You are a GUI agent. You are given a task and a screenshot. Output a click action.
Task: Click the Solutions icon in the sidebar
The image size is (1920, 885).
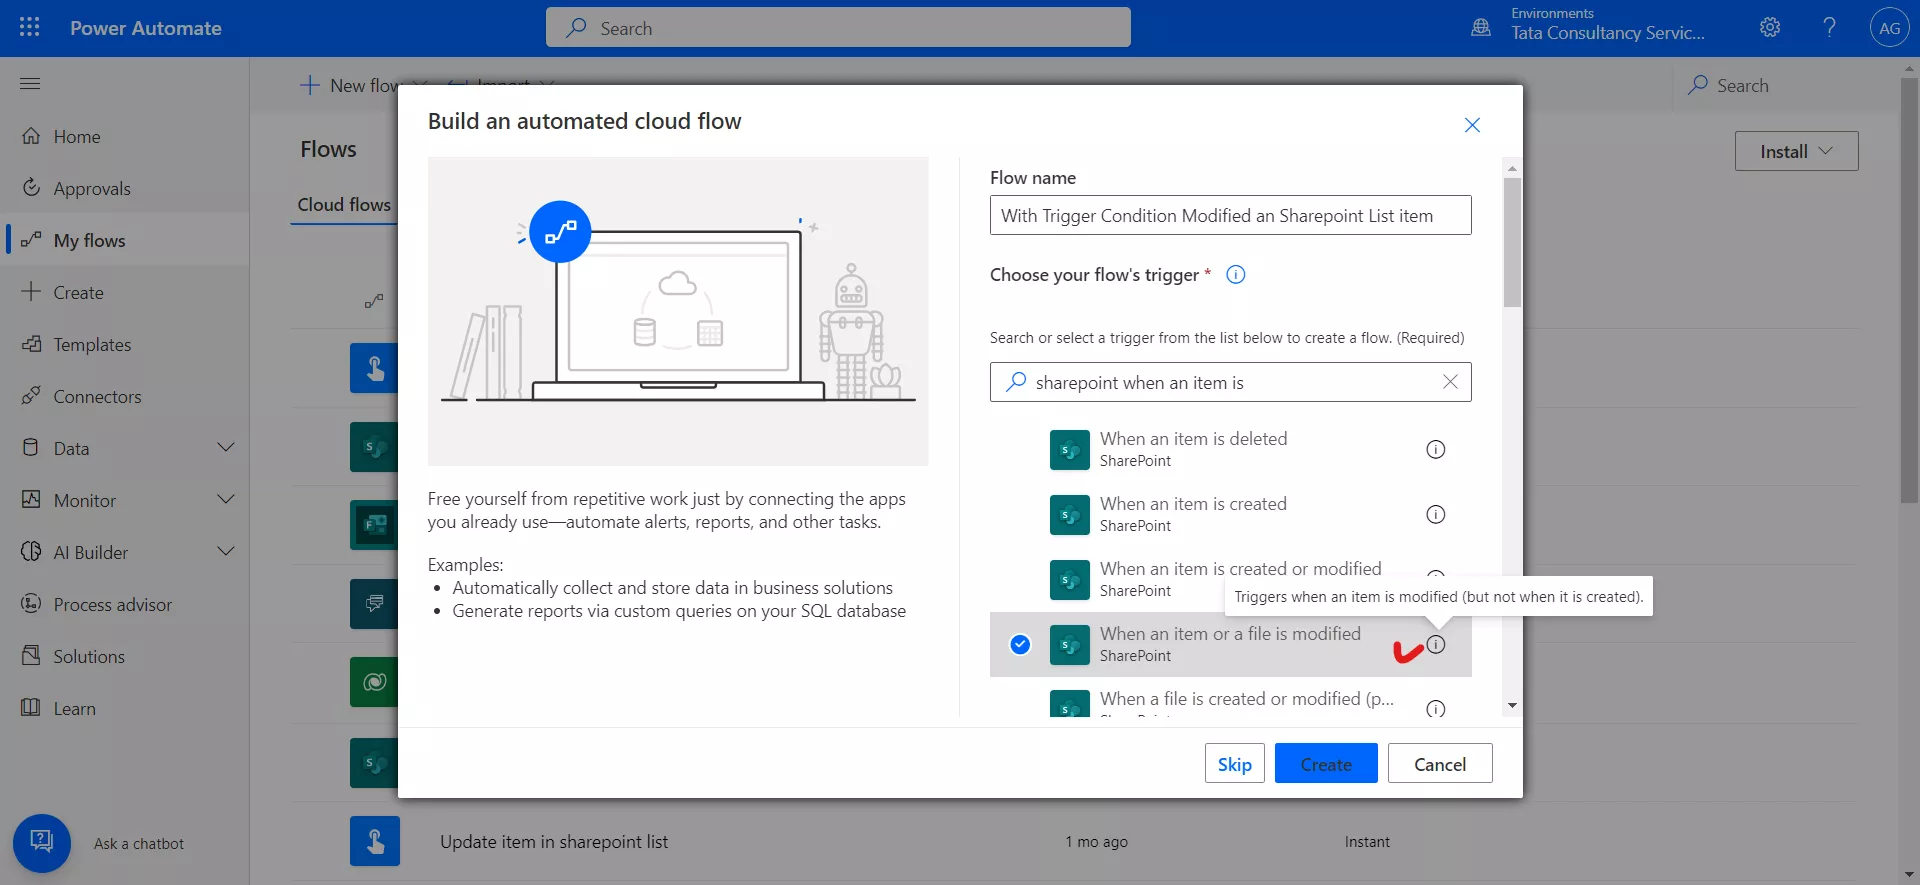pyautogui.click(x=31, y=656)
